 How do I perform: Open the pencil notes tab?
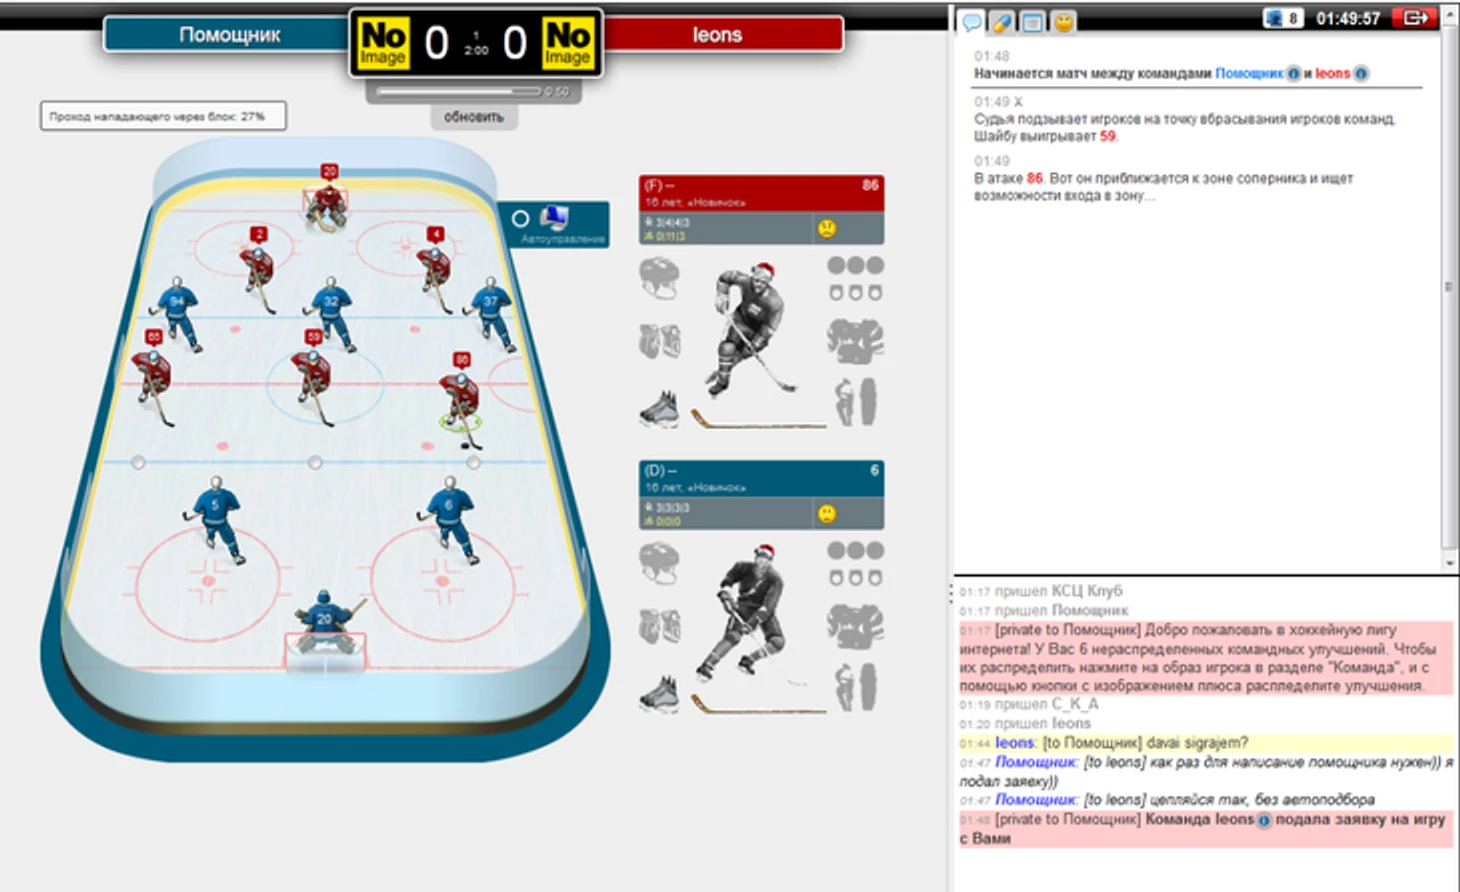1002,21
